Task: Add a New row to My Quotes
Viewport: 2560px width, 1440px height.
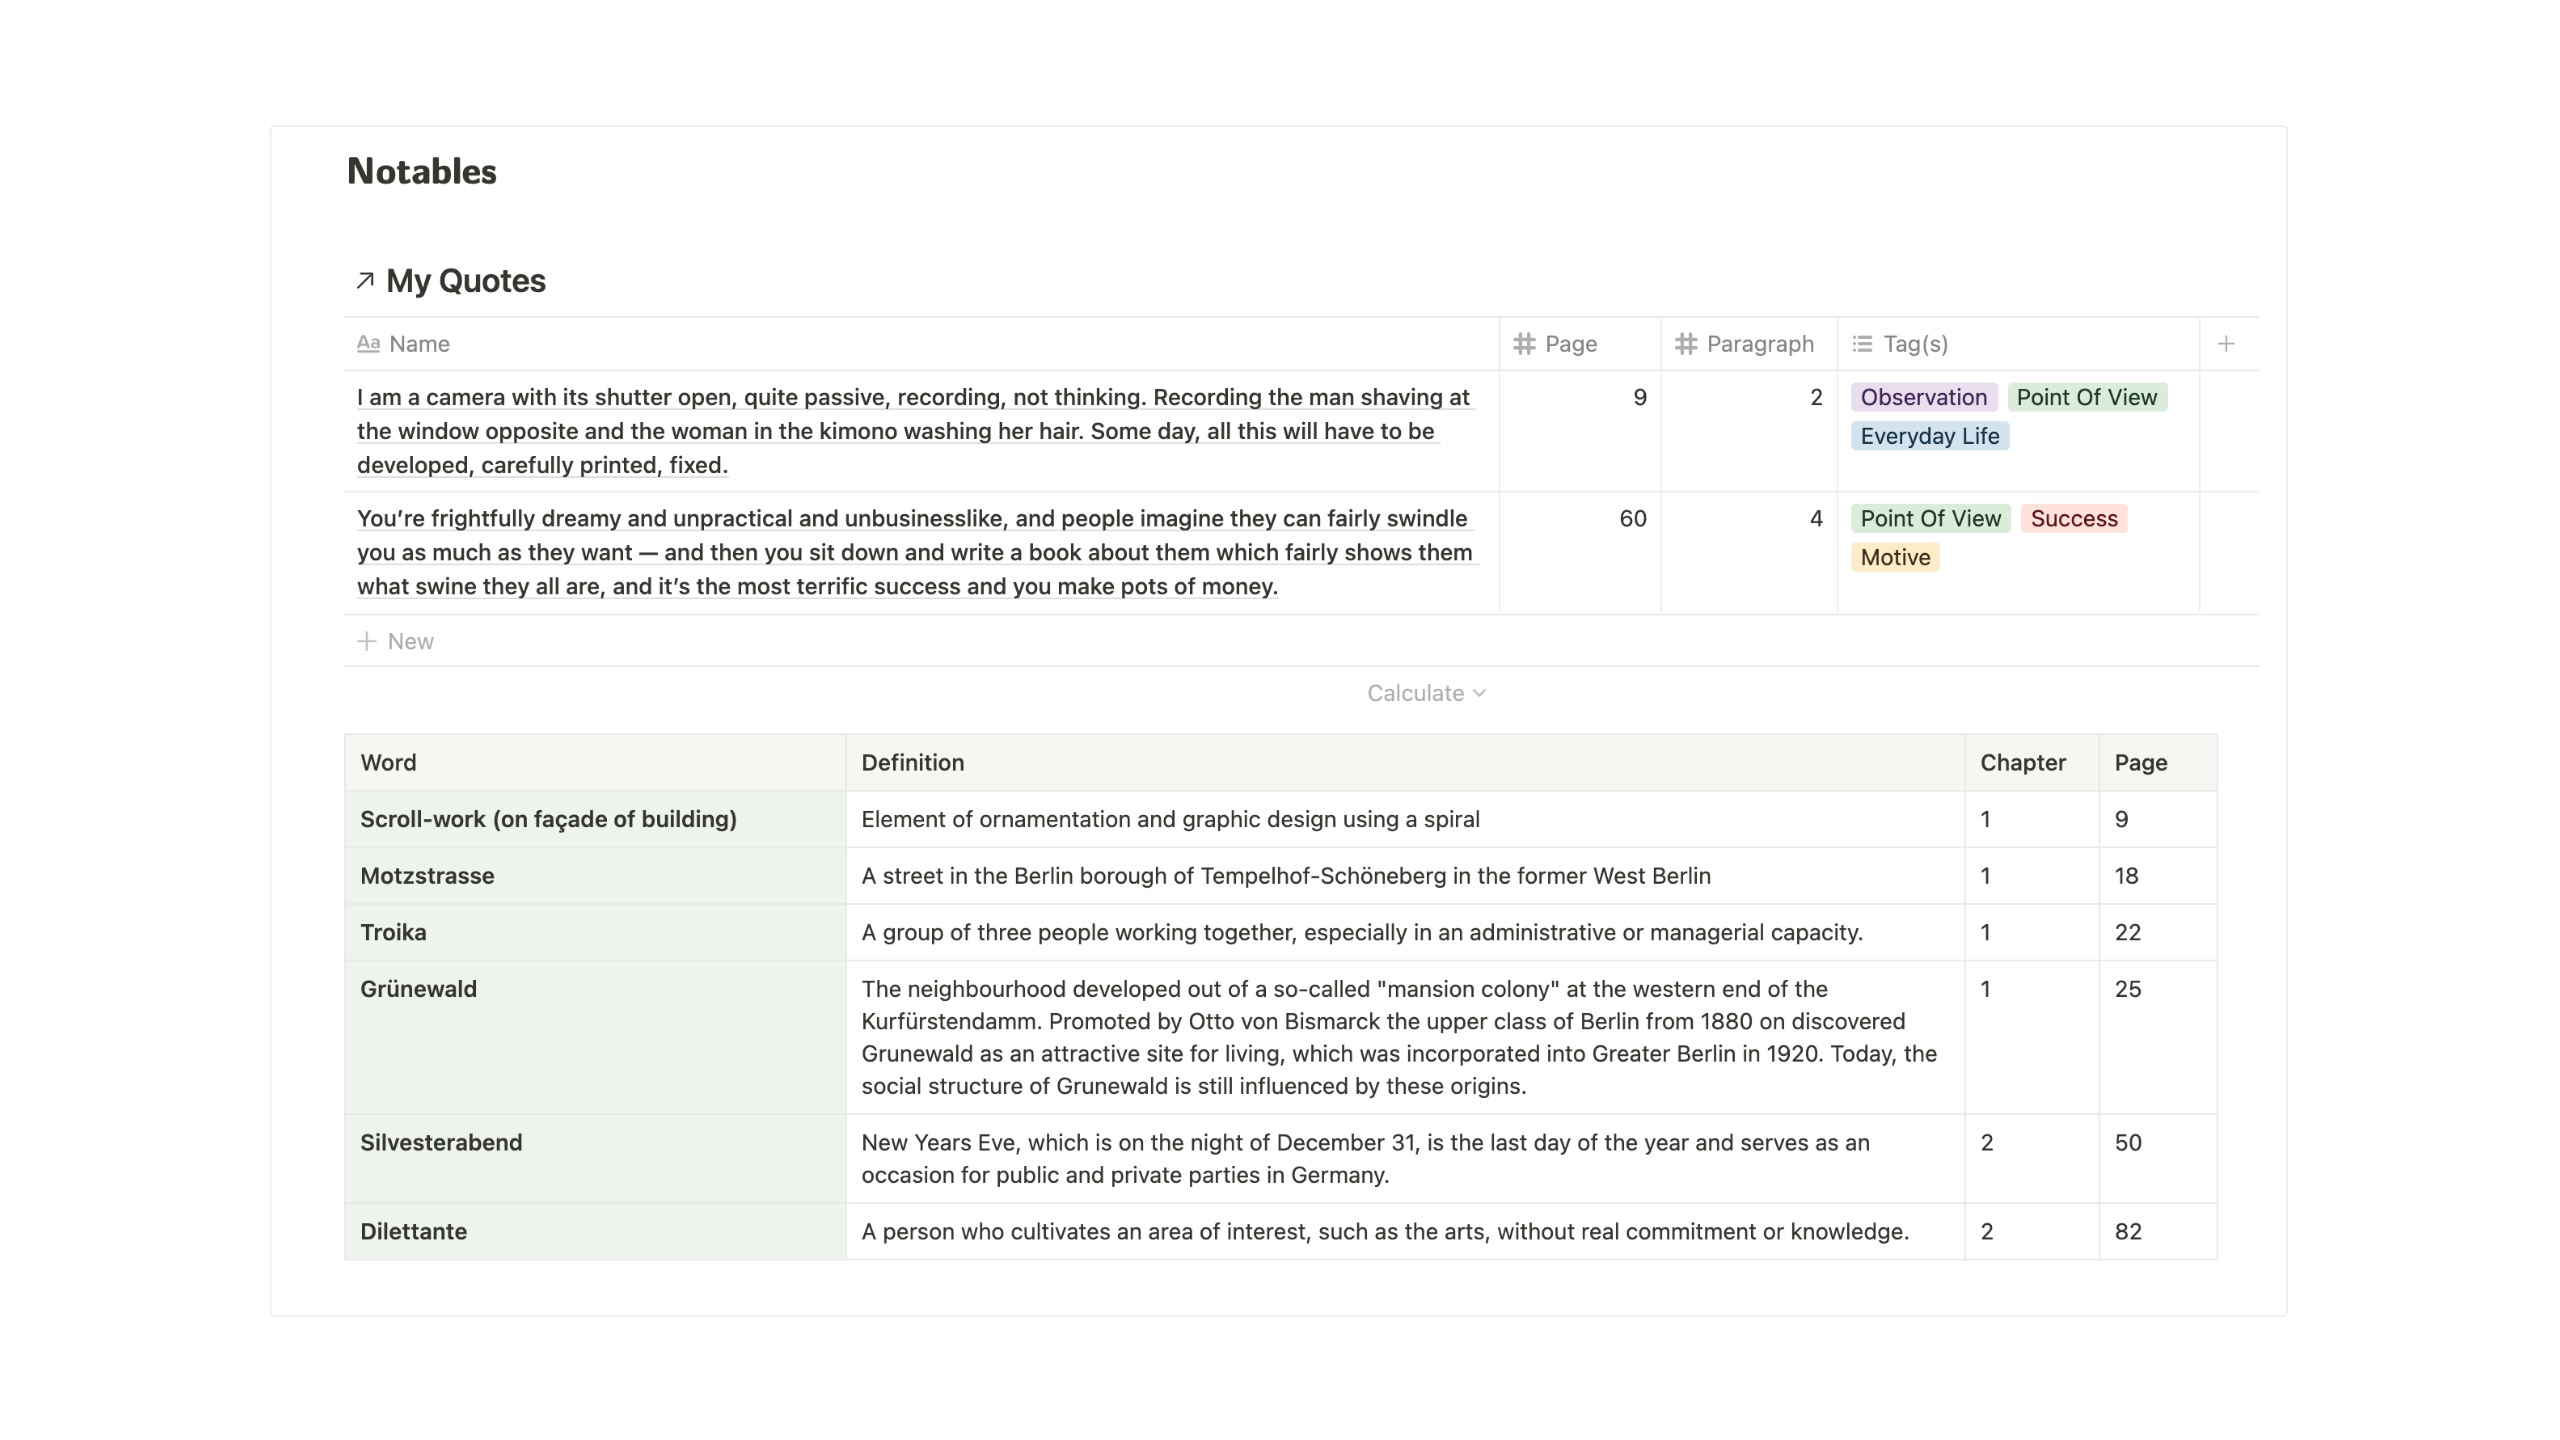Action: pyautogui.click(x=1301, y=641)
